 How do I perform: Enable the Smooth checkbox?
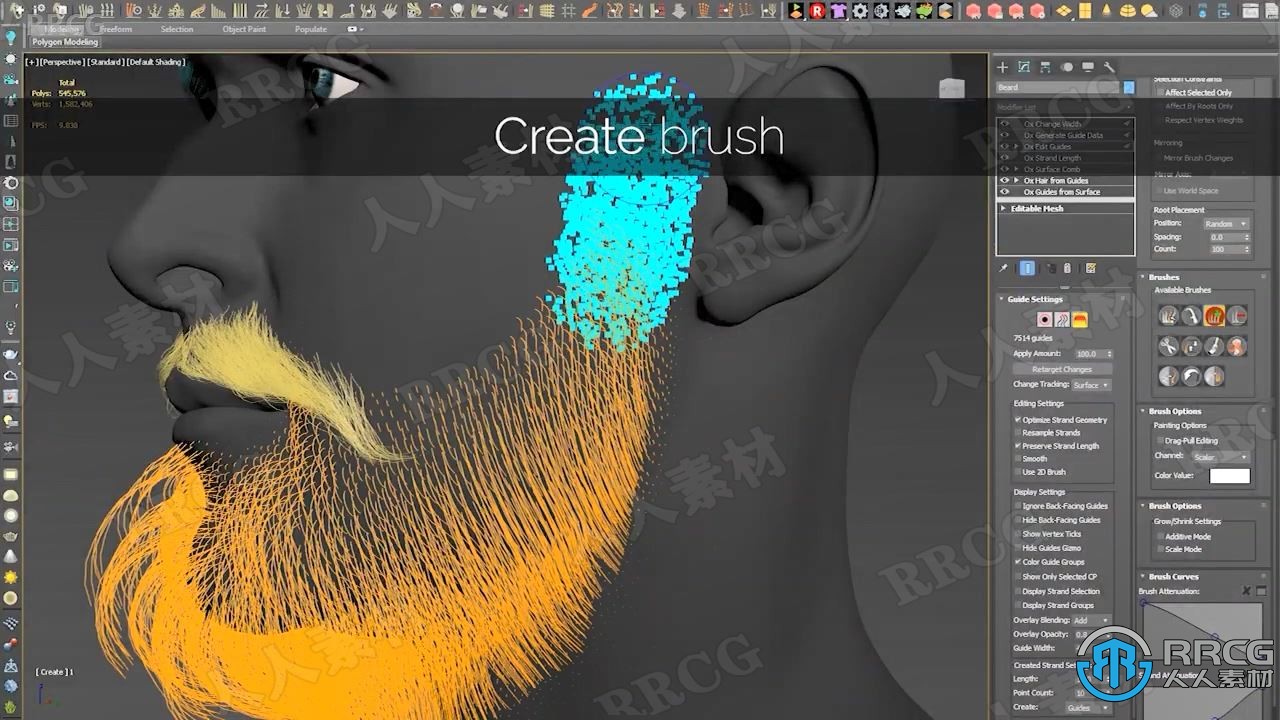coord(1018,459)
